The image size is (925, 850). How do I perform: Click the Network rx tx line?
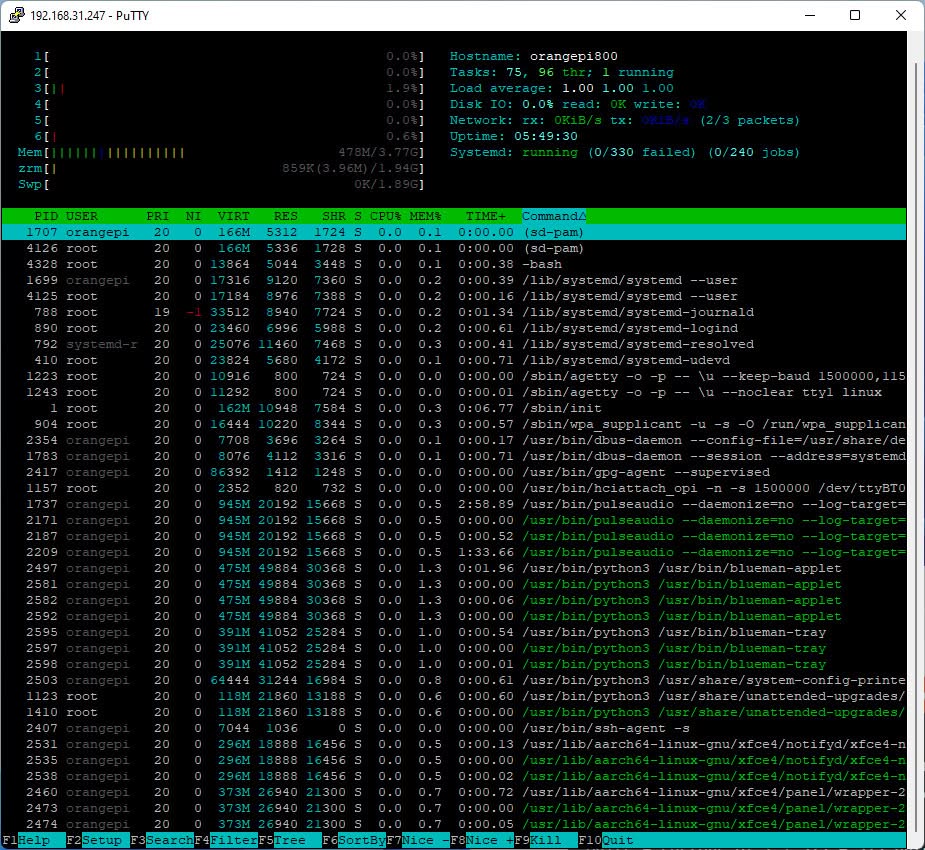pos(625,120)
